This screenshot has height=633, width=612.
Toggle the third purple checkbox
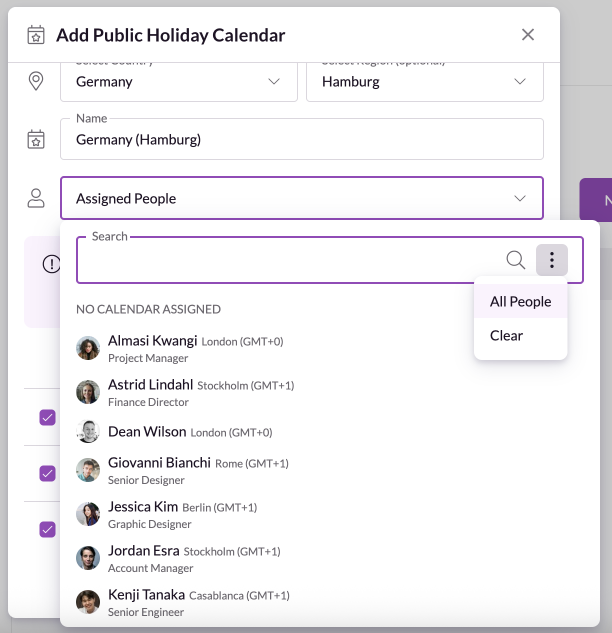[x=47, y=529]
